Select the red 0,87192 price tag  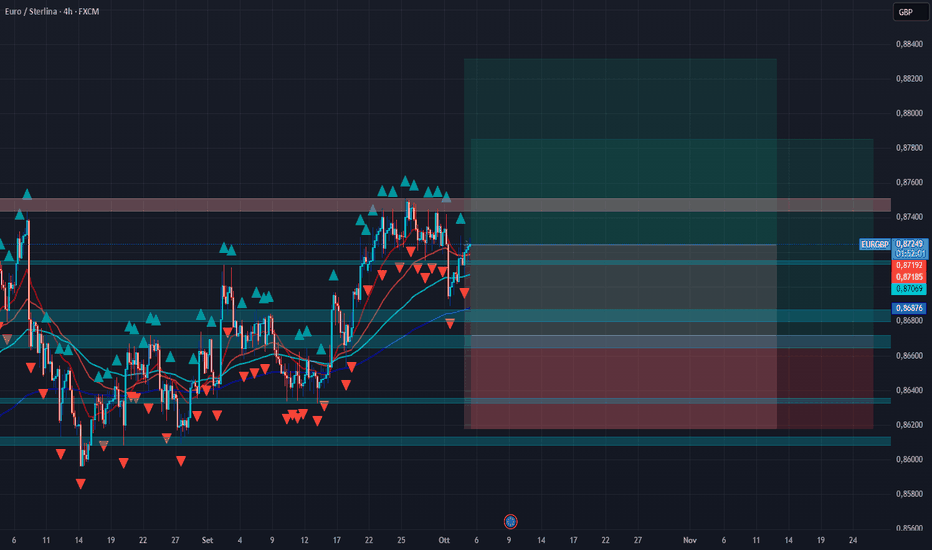point(909,265)
